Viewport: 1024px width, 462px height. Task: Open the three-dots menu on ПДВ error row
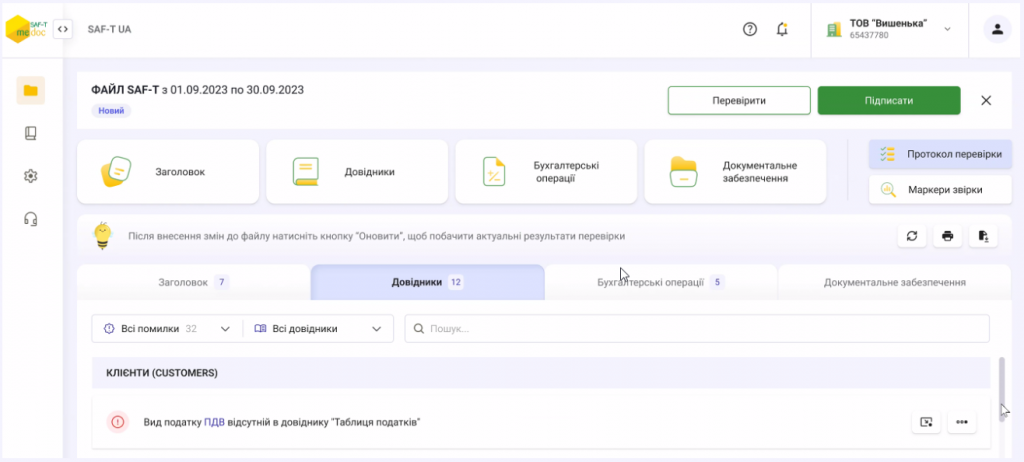click(x=962, y=422)
